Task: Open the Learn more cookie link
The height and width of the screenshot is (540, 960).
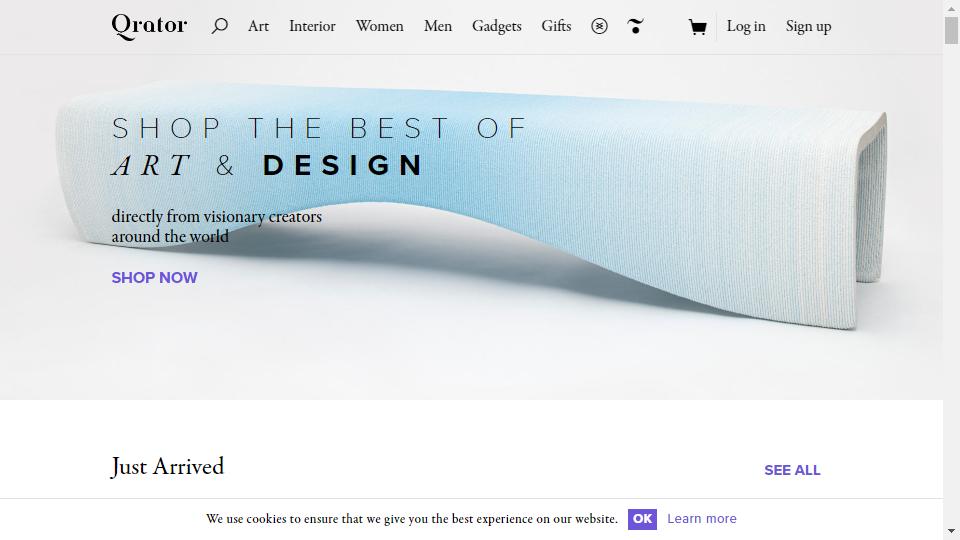Action: pyautogui.click(x=702, y=519)
